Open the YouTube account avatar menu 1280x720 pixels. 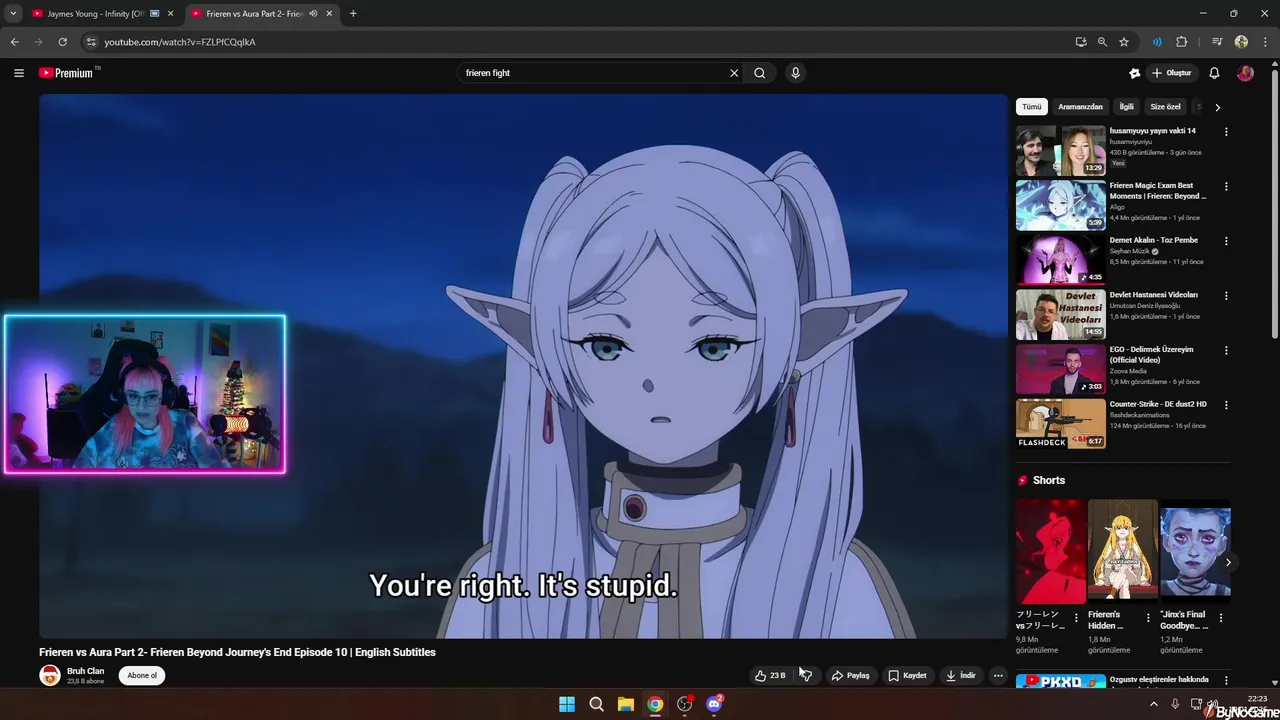click(1245, 73)
